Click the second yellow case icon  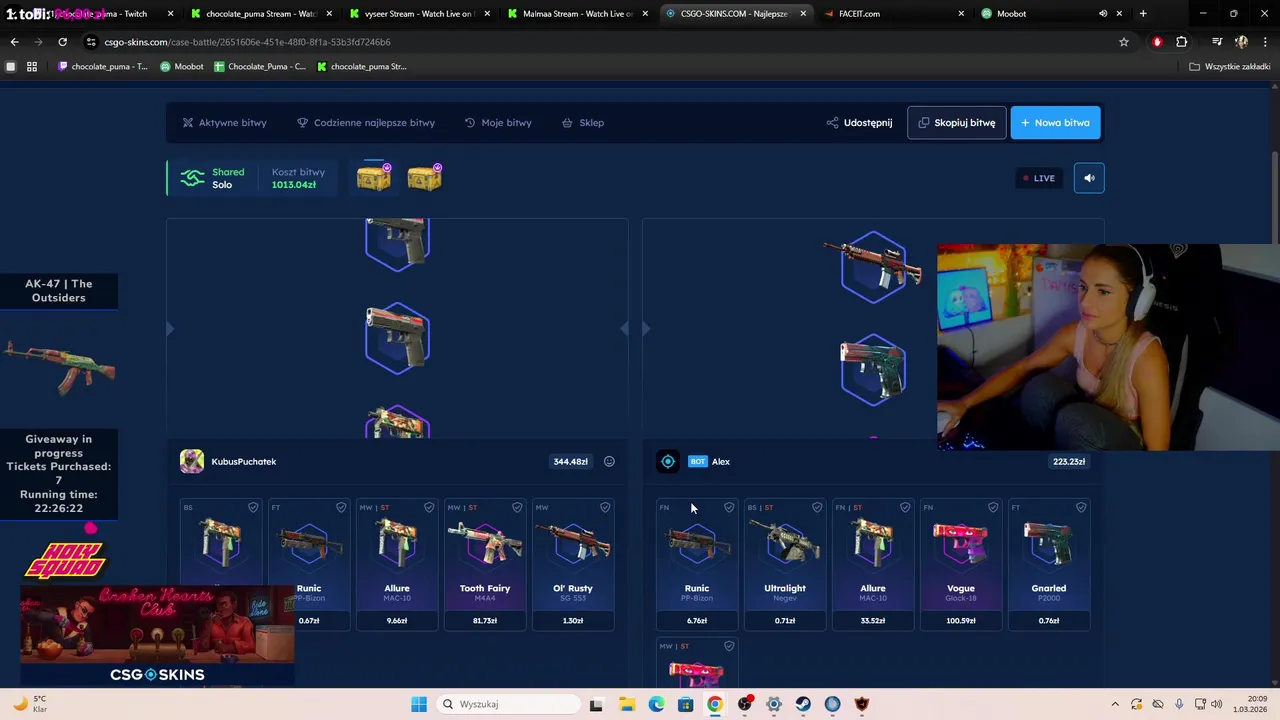[424, 178]
